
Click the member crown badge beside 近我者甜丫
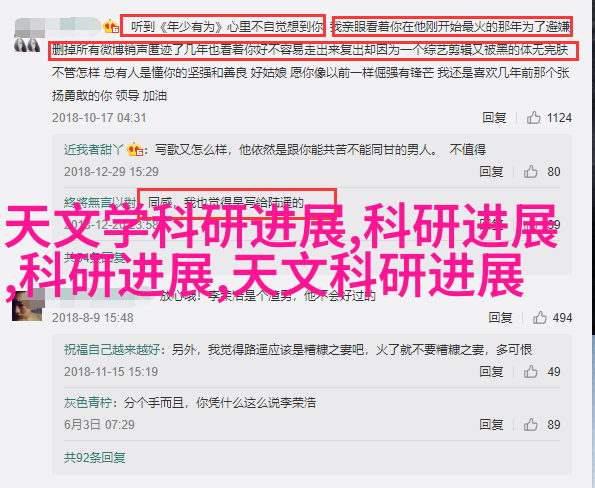(135, 150)
